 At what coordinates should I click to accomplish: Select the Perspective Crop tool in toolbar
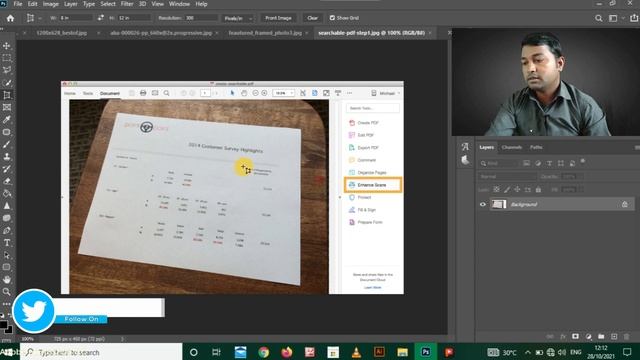pos(7,95)
